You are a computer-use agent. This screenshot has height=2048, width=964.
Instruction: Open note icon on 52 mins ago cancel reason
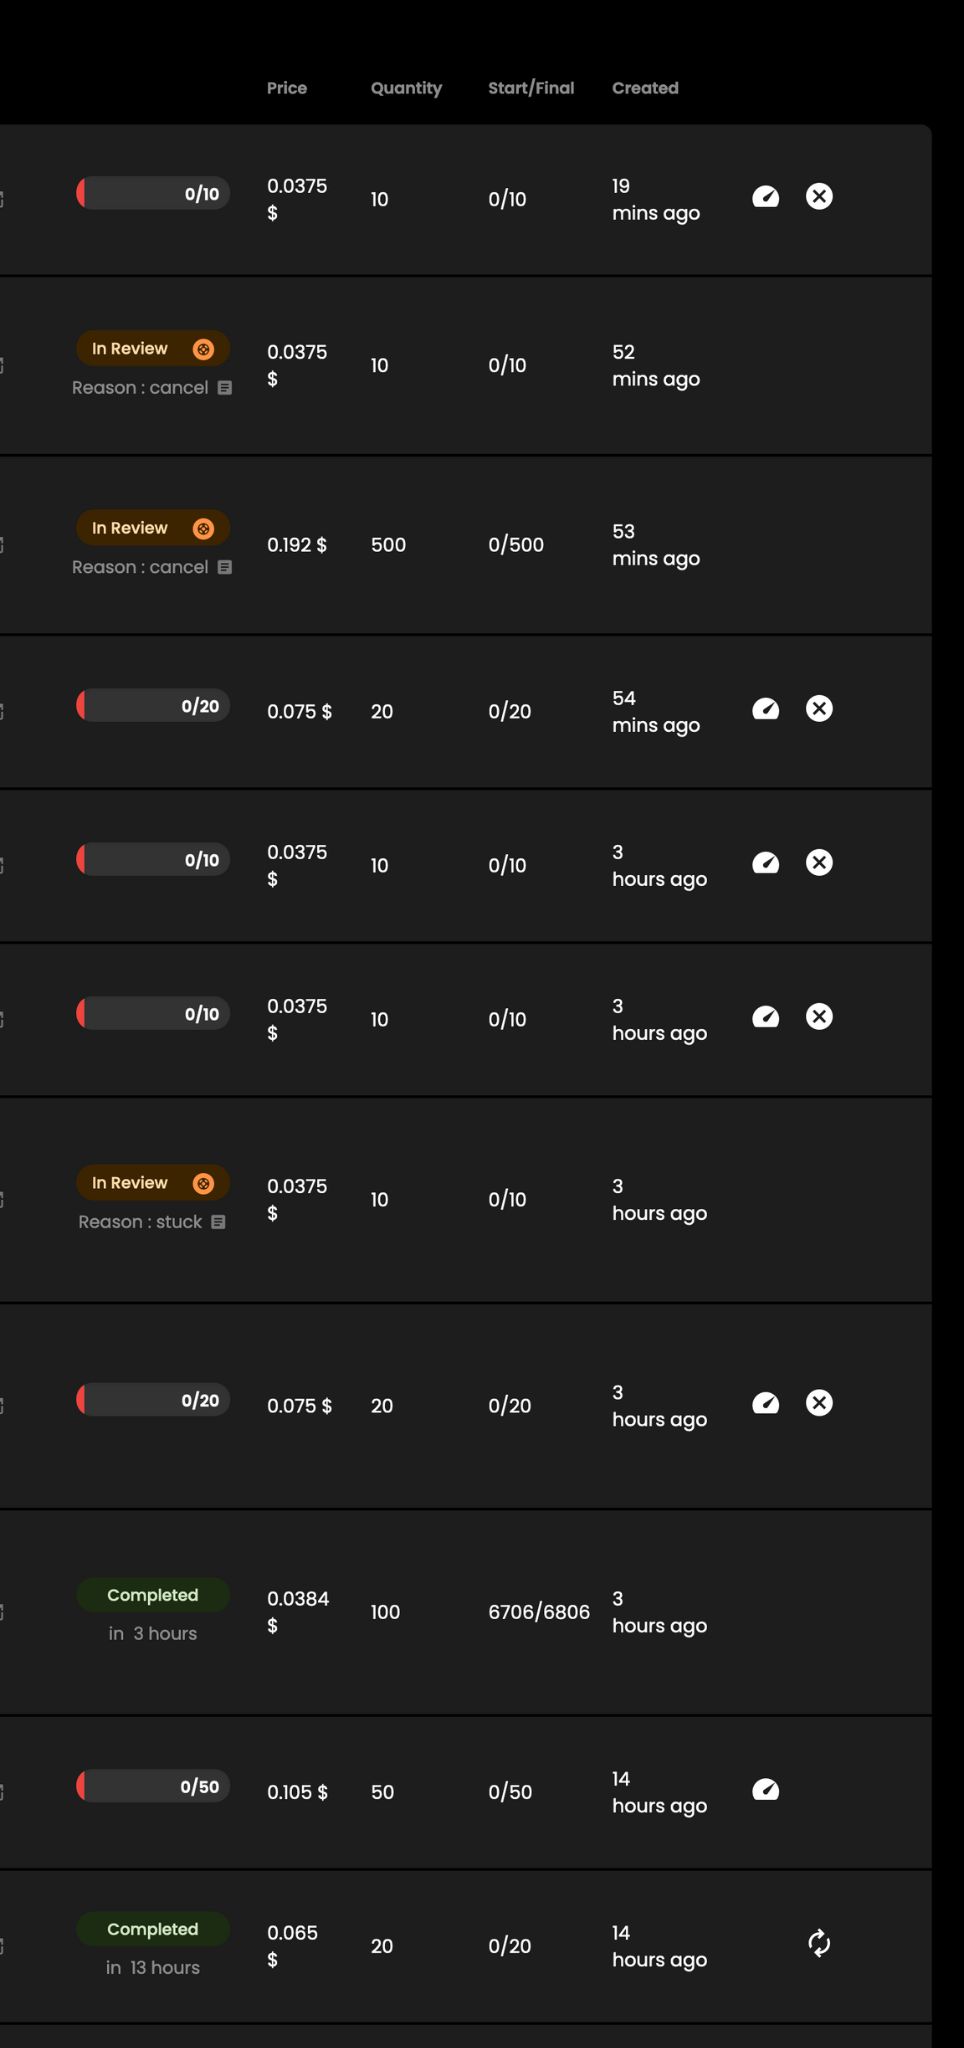click(225, 388)
